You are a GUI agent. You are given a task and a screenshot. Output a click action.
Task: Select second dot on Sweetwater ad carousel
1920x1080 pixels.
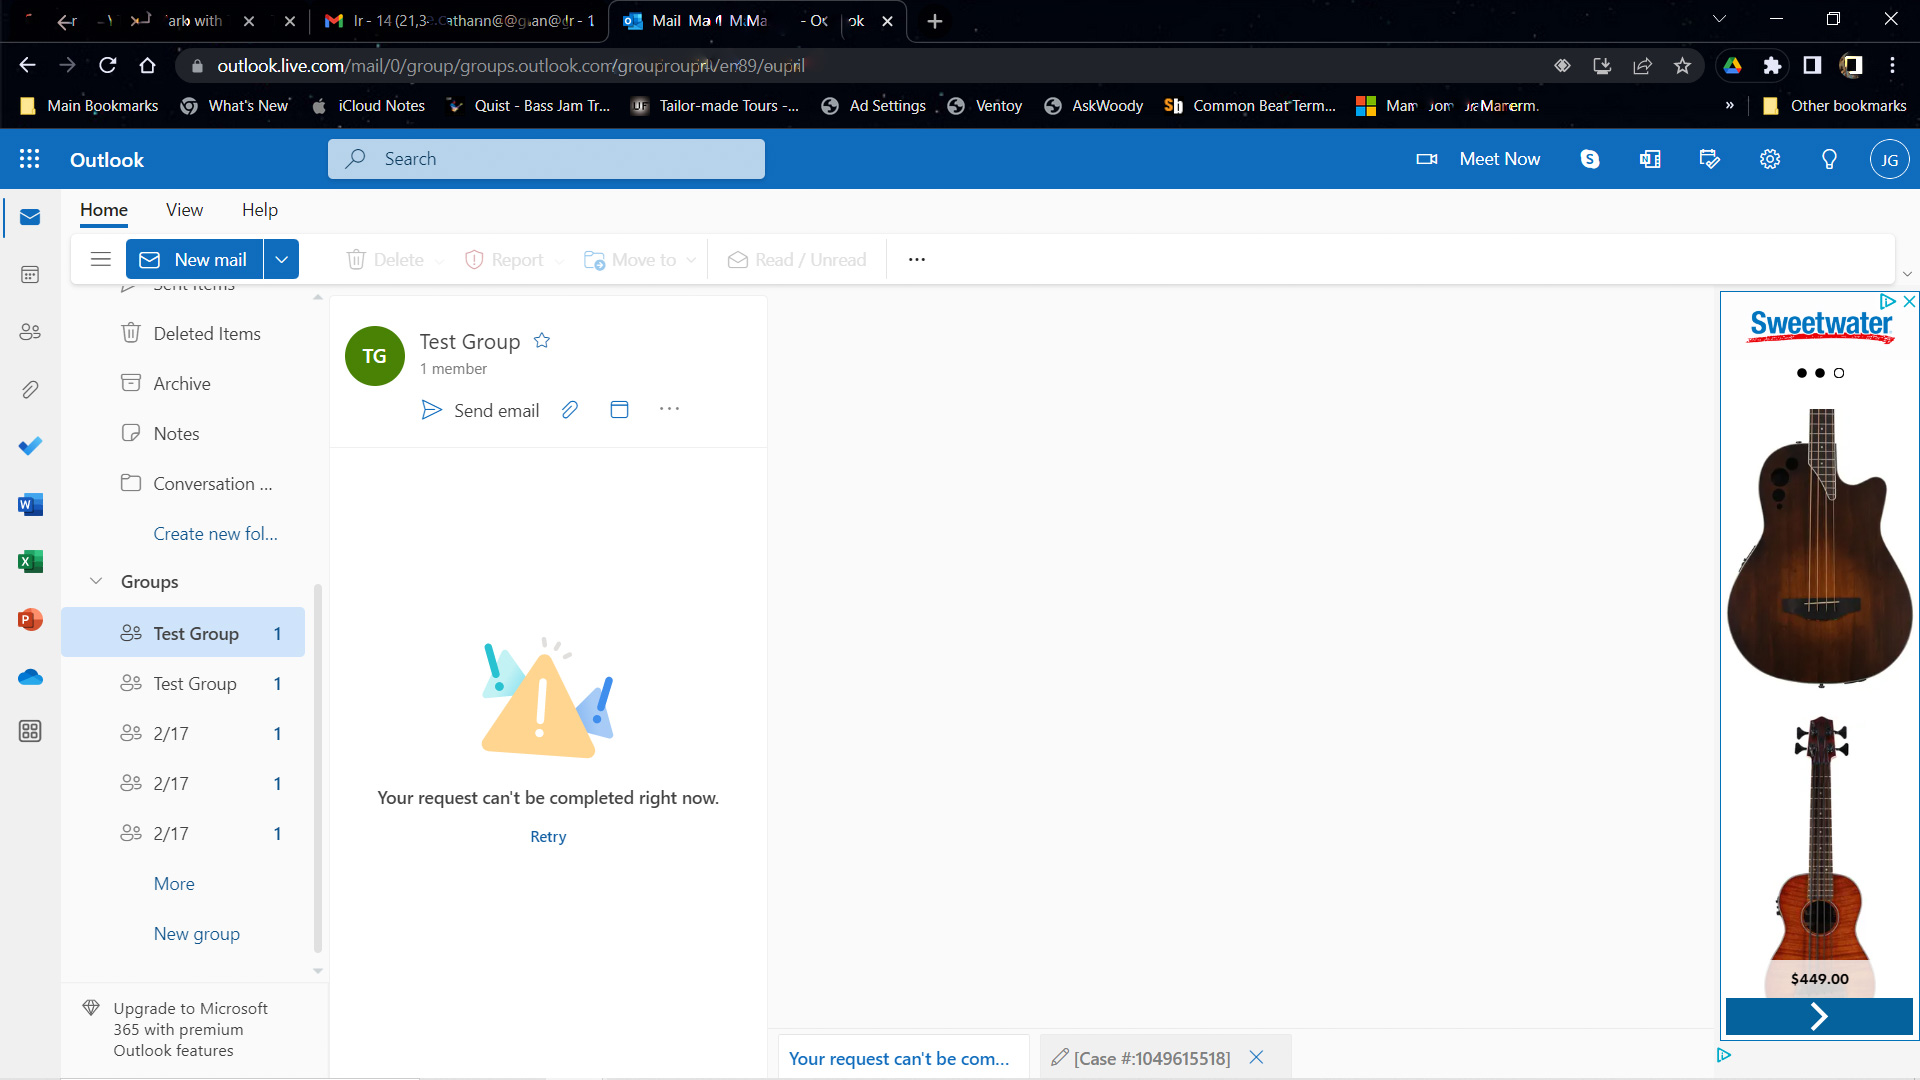1820,373
